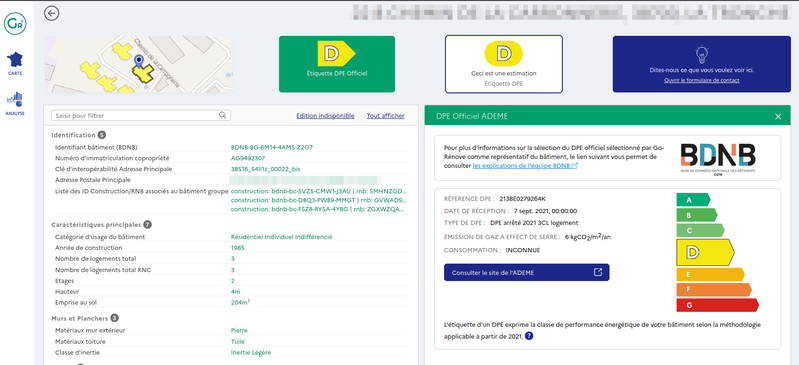Click consumption value INCONNUE

click(523, 250)
